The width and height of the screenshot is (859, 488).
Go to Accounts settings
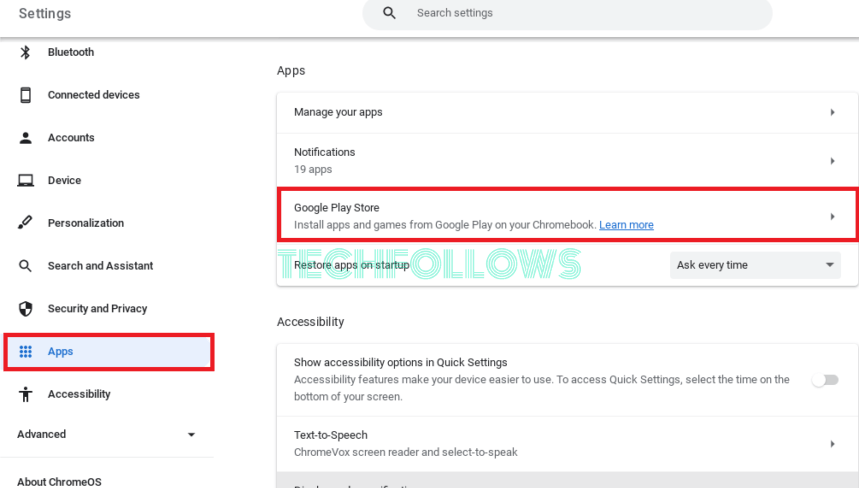coord(71,137)
